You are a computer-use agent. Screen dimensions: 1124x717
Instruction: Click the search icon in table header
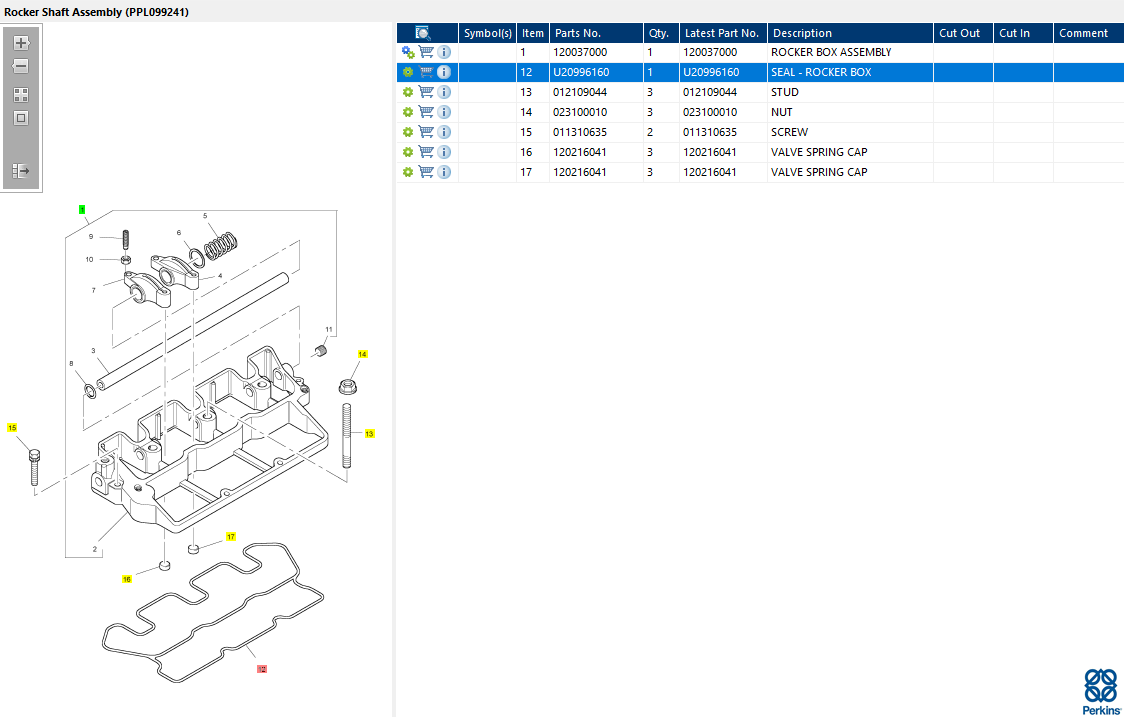(423, 33)
